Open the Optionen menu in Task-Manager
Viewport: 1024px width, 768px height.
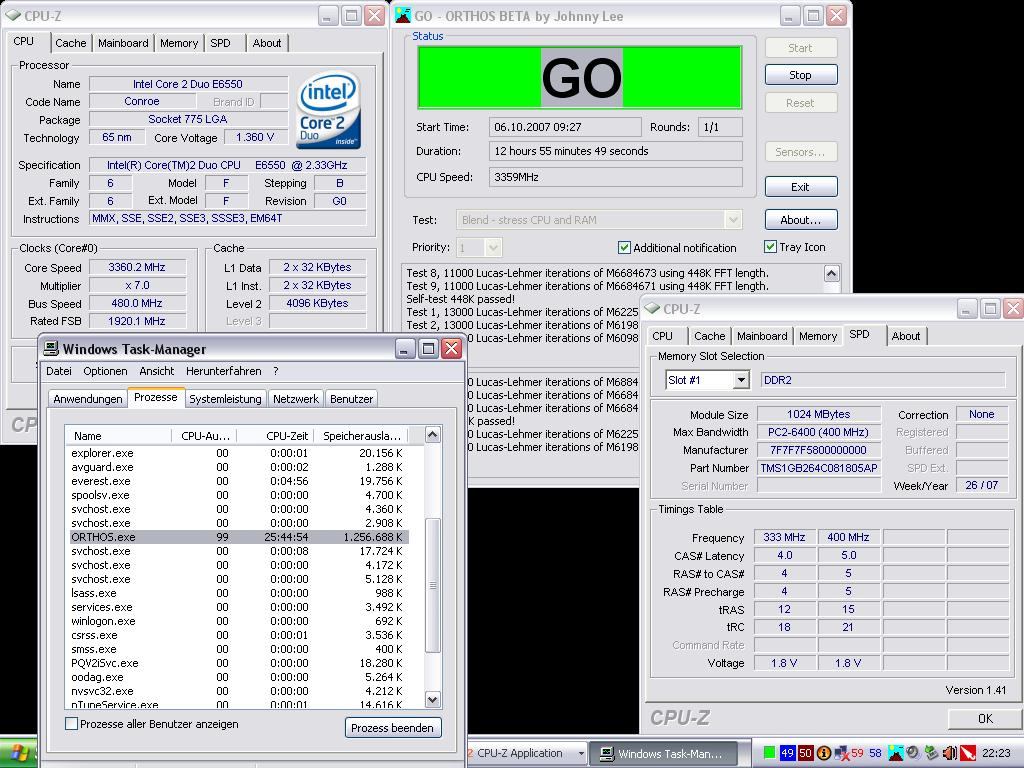tap(105, 371)
